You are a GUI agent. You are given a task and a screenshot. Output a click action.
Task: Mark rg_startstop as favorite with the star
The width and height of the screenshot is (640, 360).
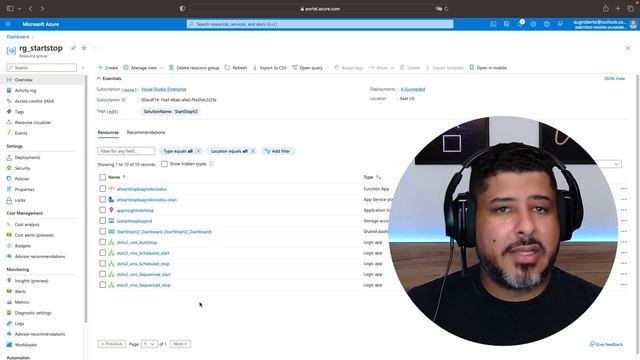(84, 48)
